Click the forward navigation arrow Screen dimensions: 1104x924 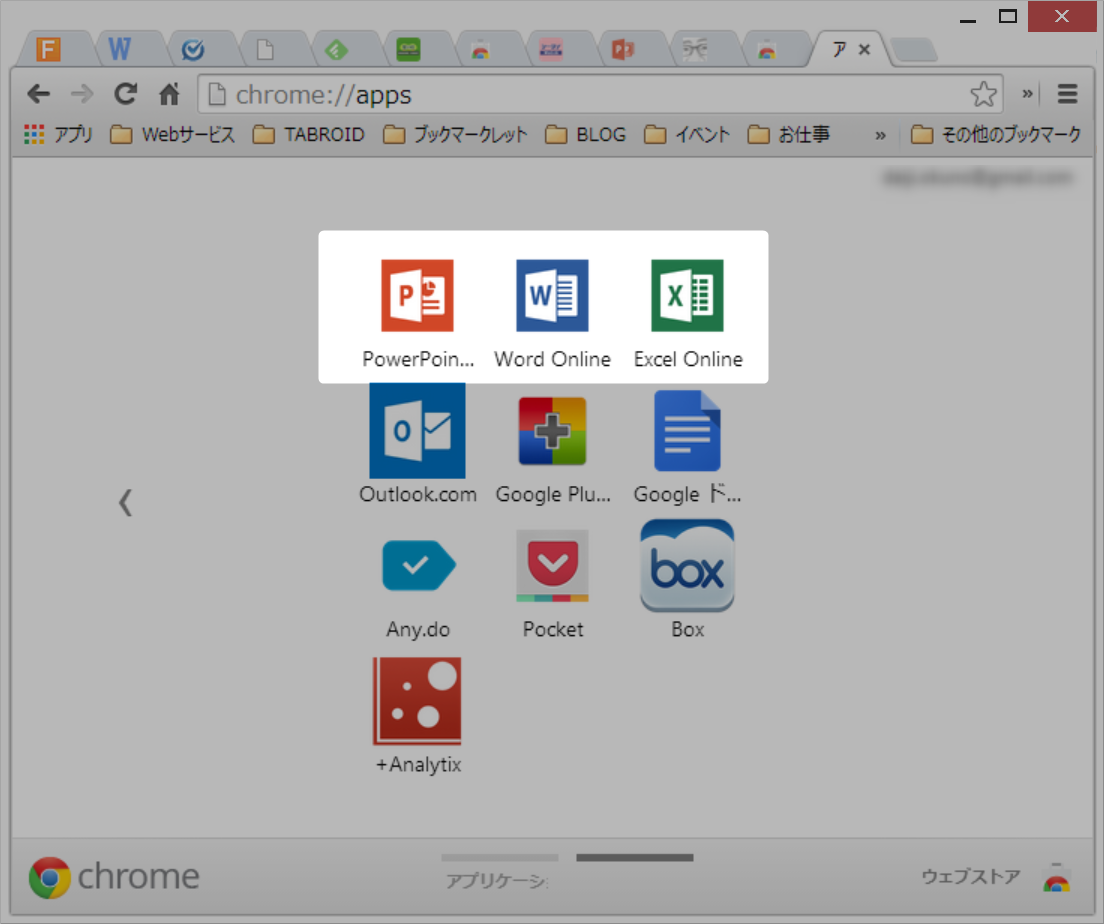[82, 94]
